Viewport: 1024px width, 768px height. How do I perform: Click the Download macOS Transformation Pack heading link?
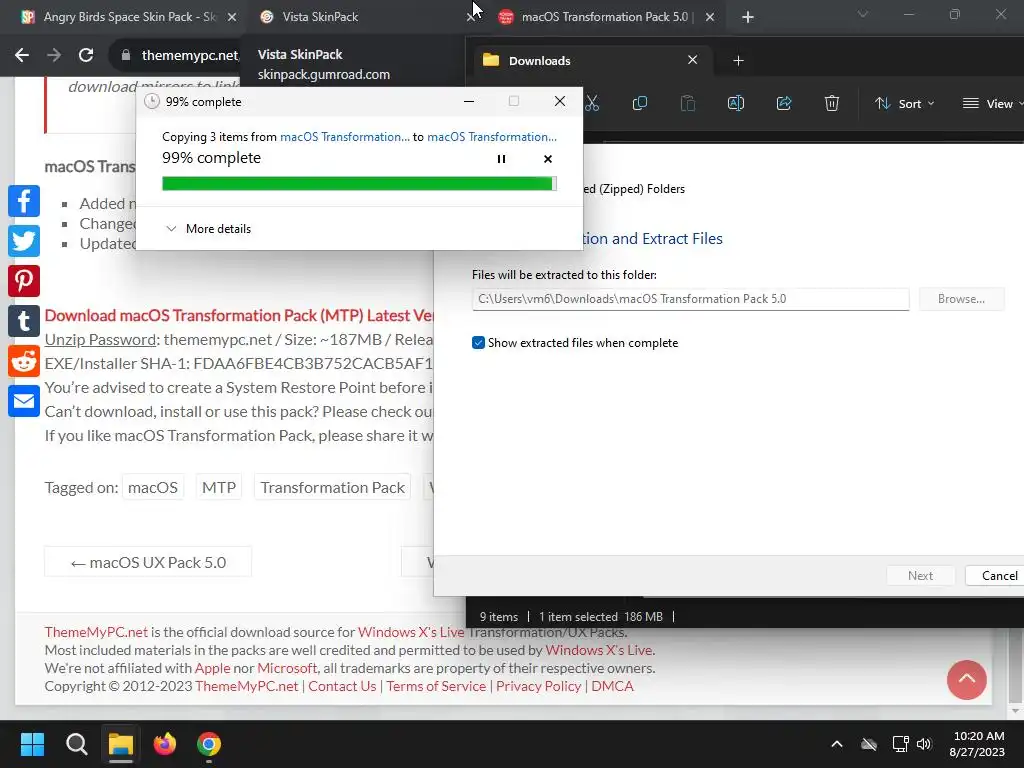pyautogui.click(x=239, y=315)
